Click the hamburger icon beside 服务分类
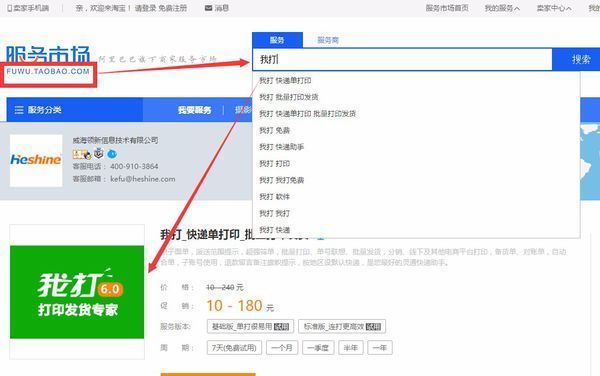 pos(19,110)
